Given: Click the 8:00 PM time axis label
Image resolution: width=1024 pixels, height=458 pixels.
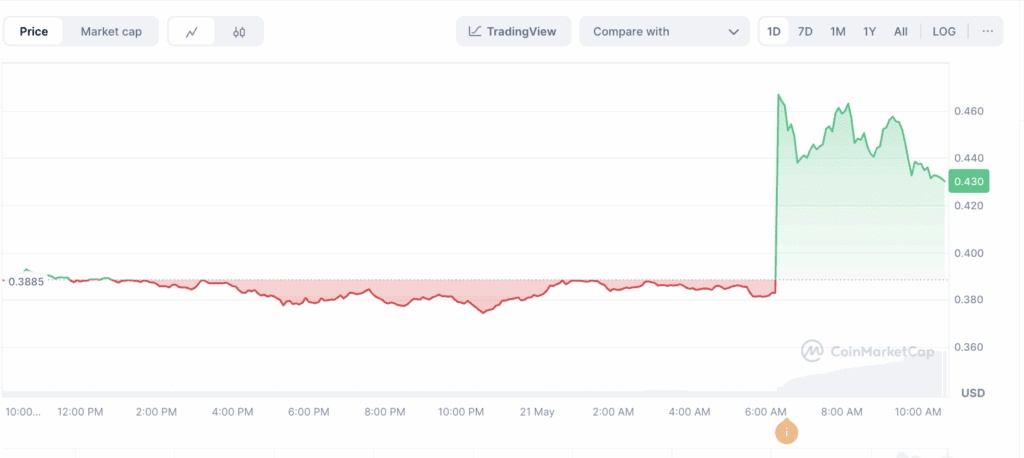Looking at the screenshot, I should pyautogui.click(x=385, y=412).
